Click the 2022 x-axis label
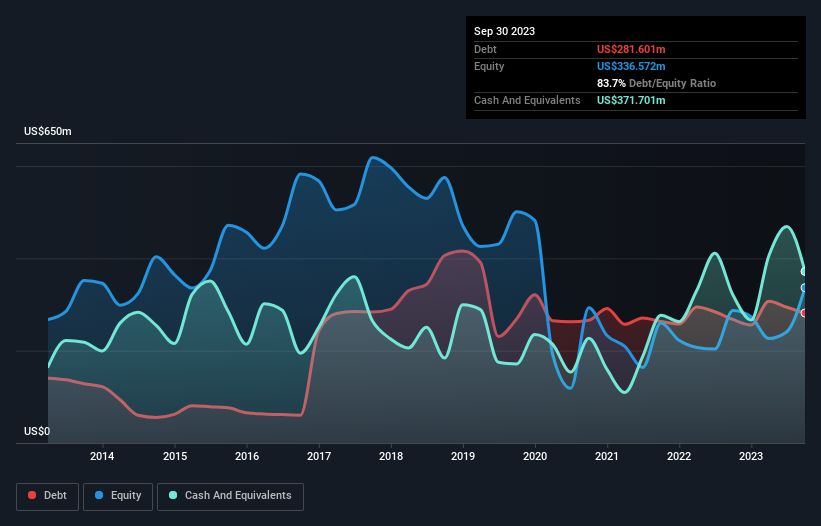 point(679,456)
